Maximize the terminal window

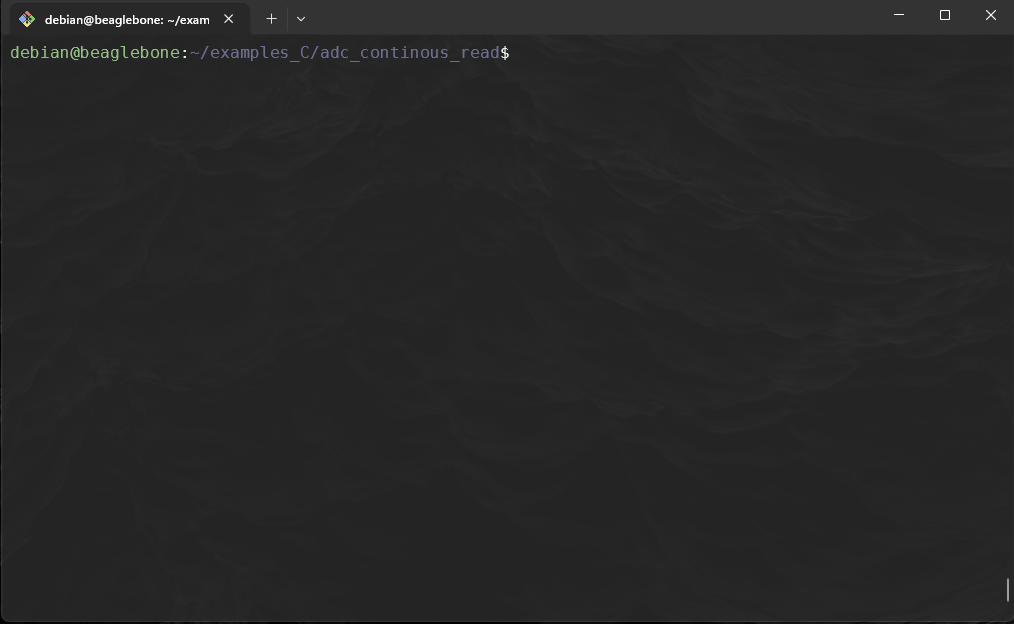[945, 15]
